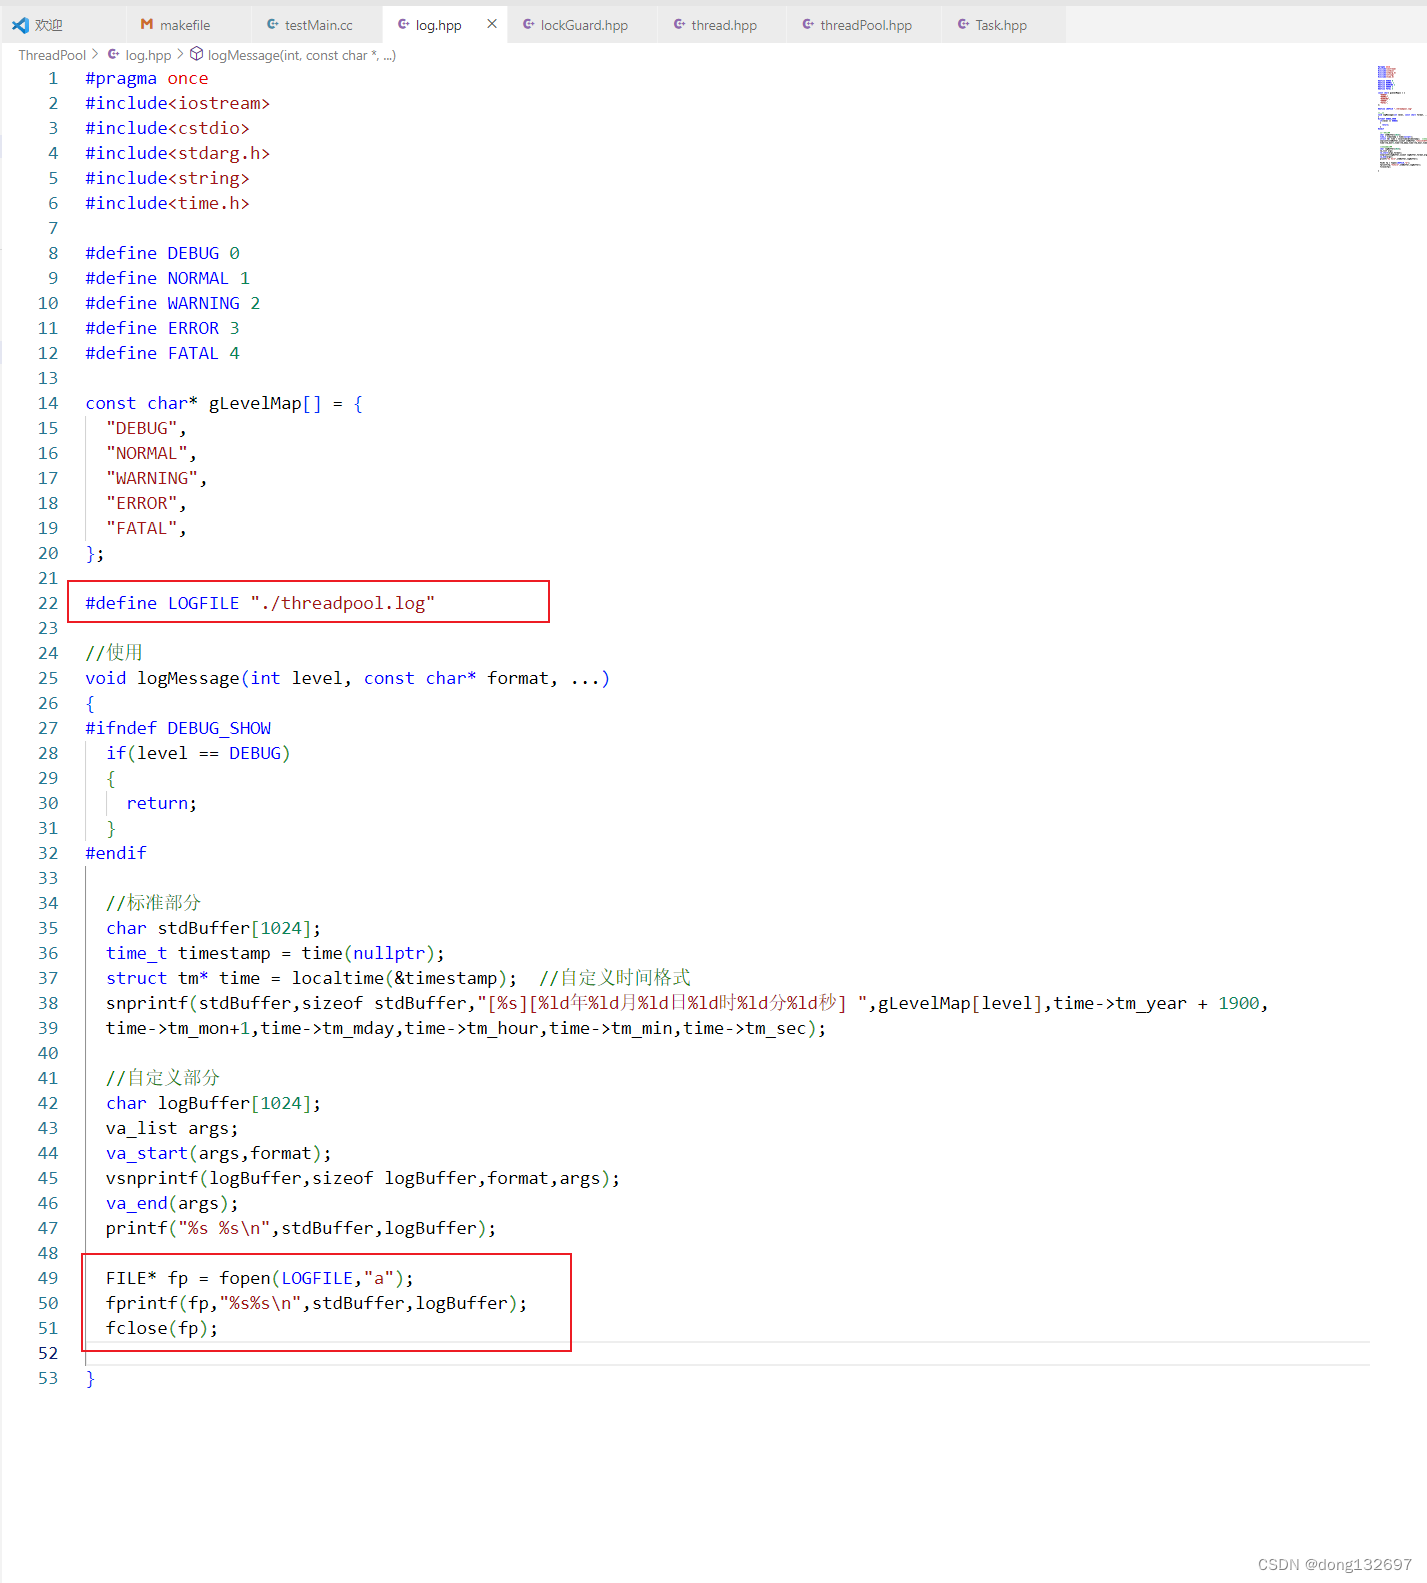1427x1583 pixels.
Task: Click log.hpp in the breadcrumb
Action: pos(148,55)
